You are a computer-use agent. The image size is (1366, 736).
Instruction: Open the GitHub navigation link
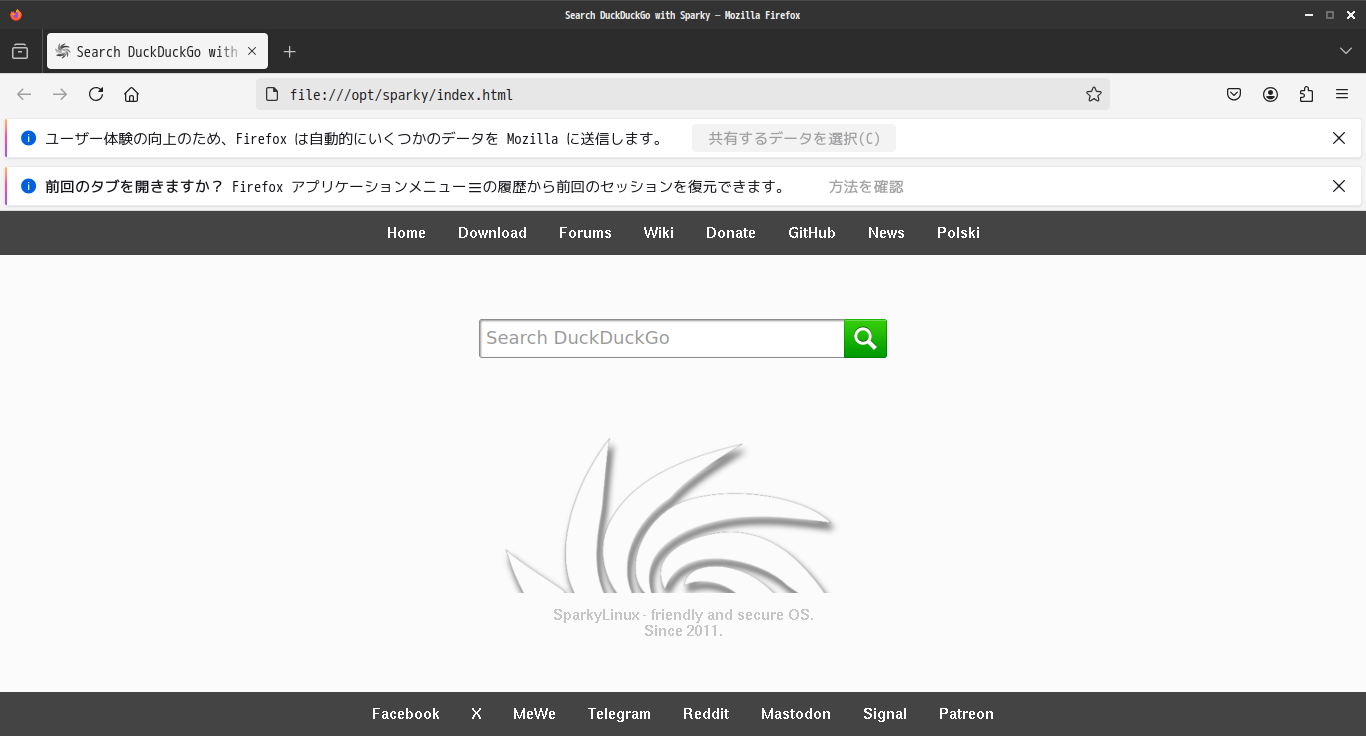click(812, 233)
